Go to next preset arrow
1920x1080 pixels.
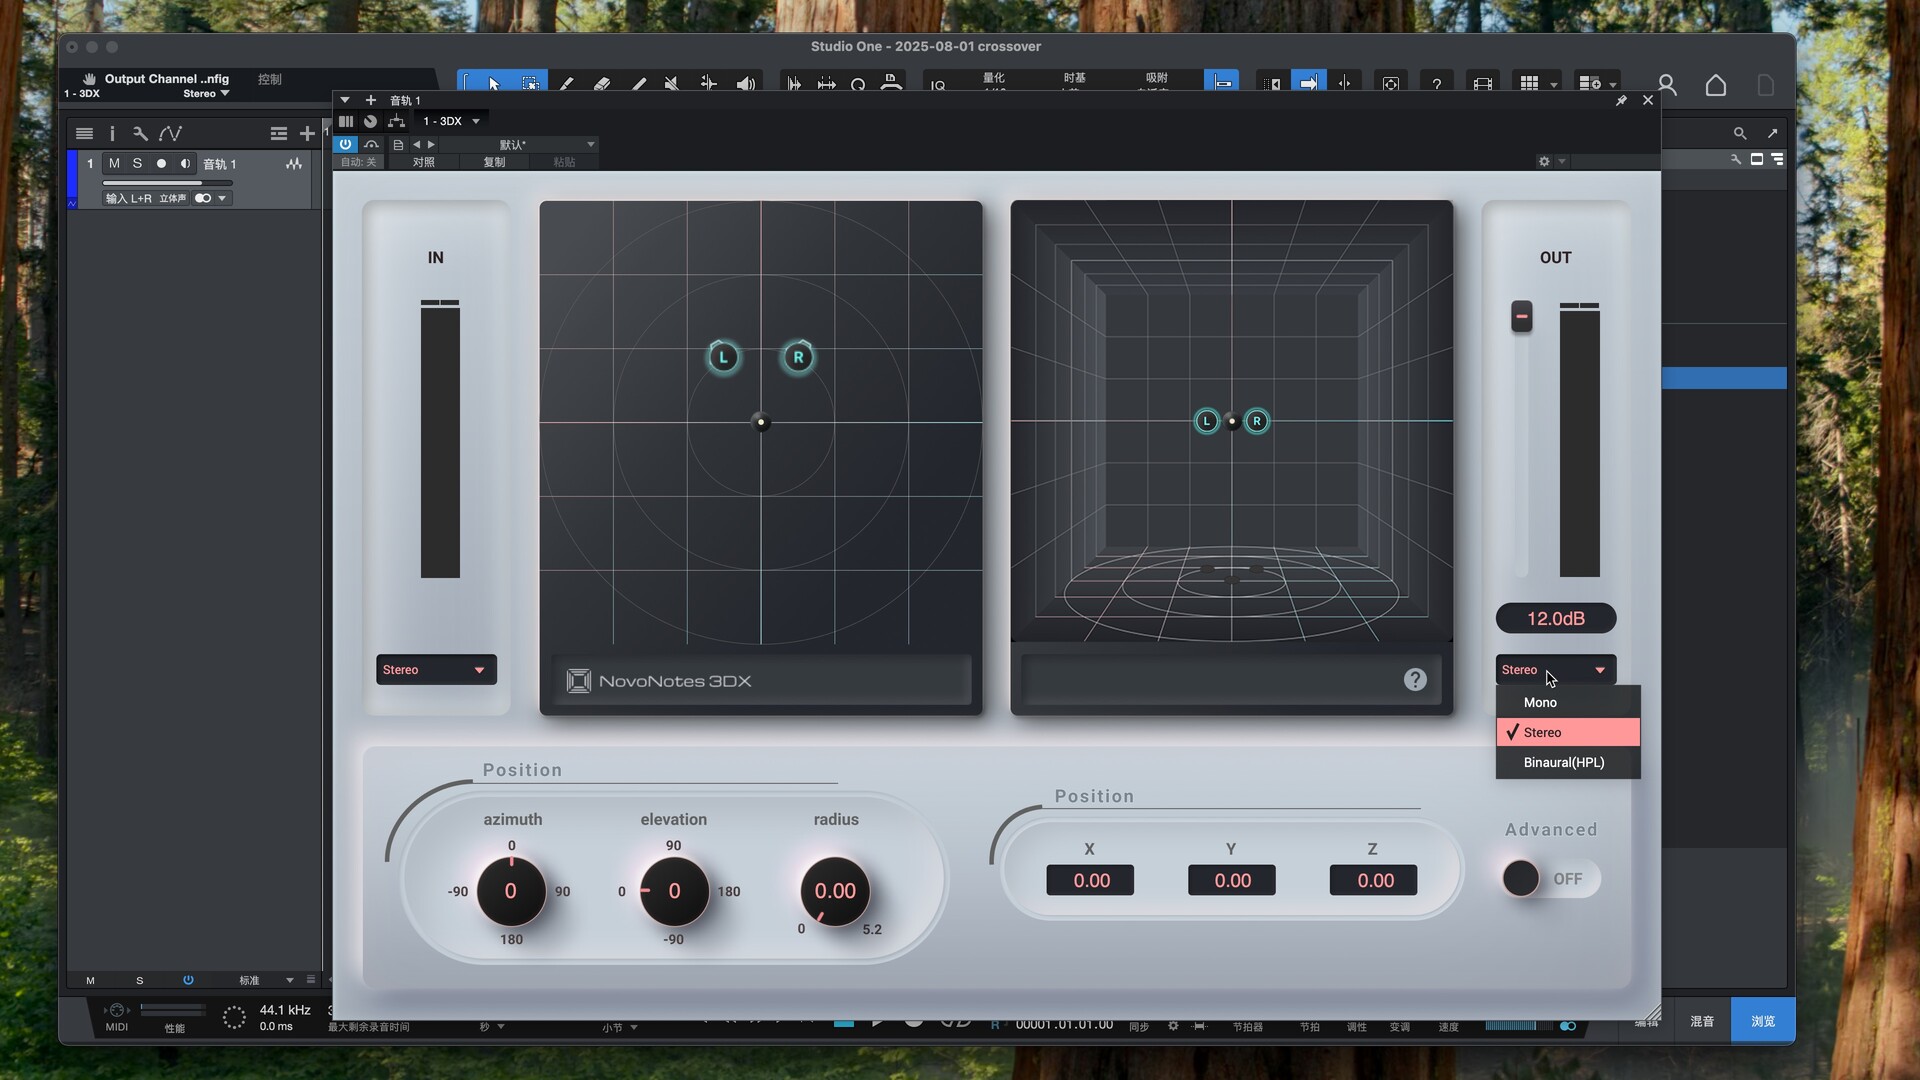click(431, 145)
